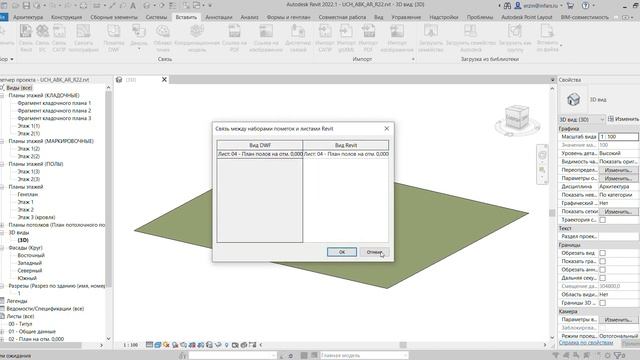
Task: Select Этаж 1 under Планы этажей
Action: (26, 202)
